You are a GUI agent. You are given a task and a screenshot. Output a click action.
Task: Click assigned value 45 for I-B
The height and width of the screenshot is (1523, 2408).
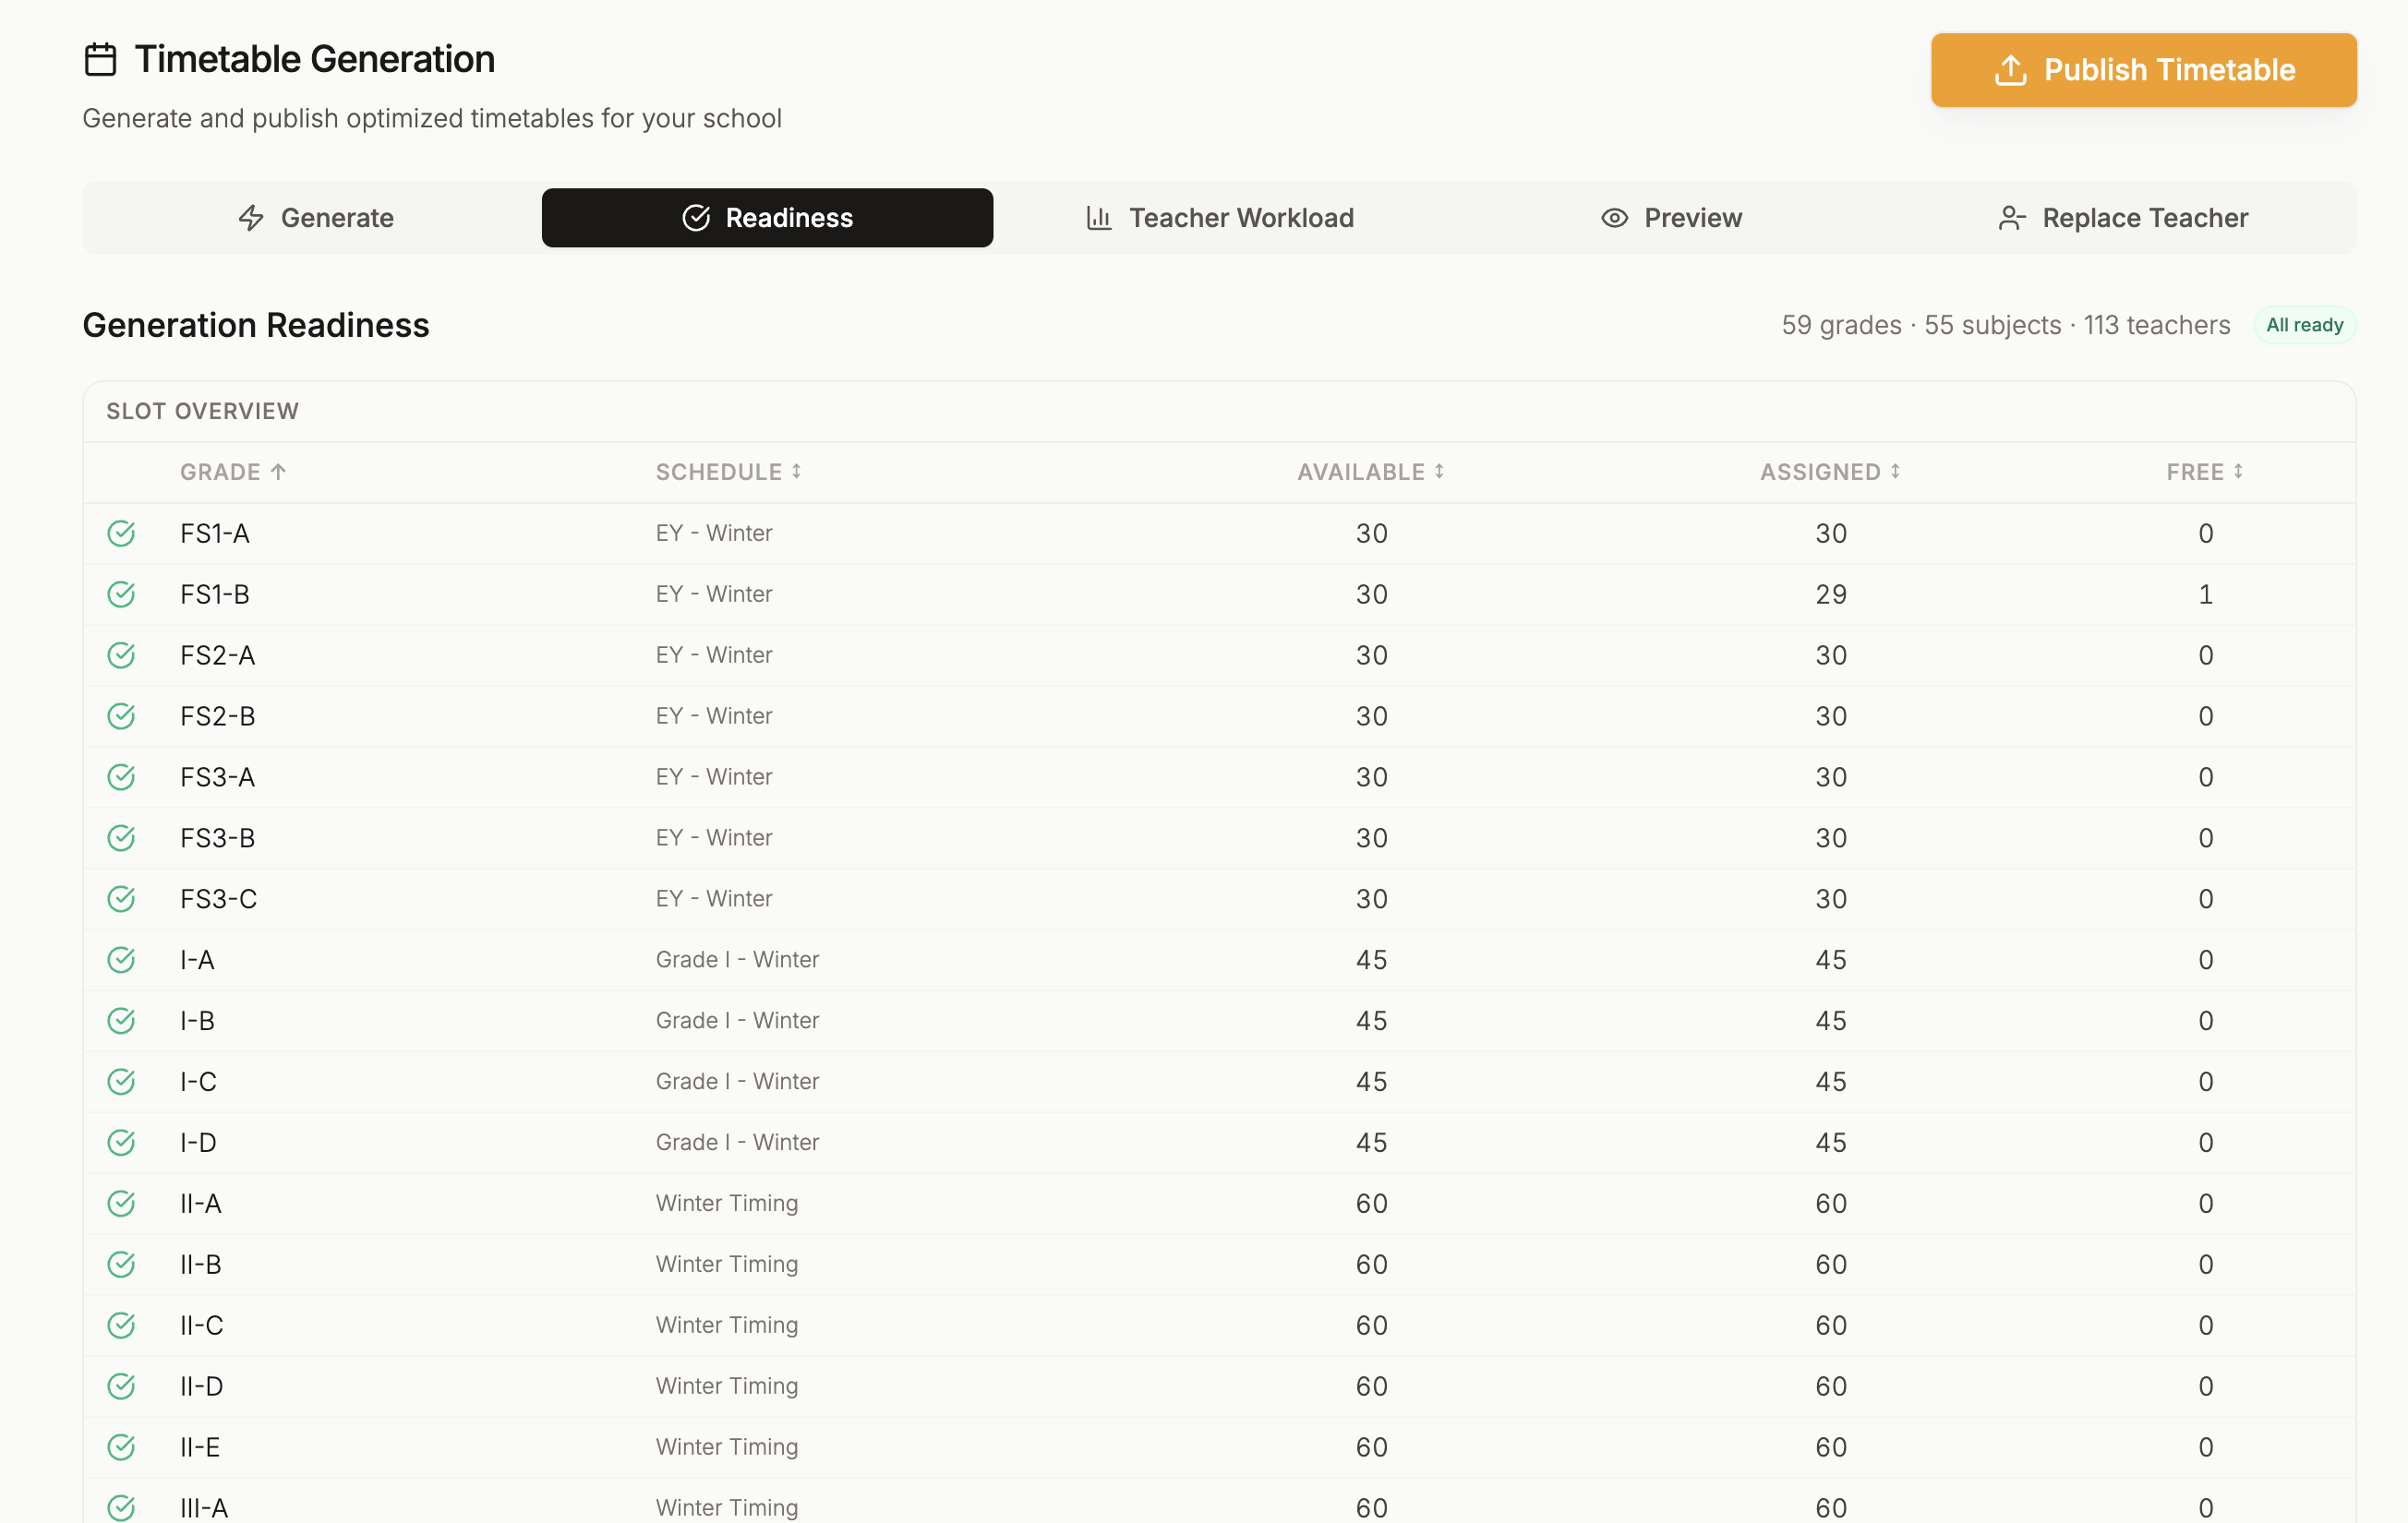(x=1831, y=1021)
